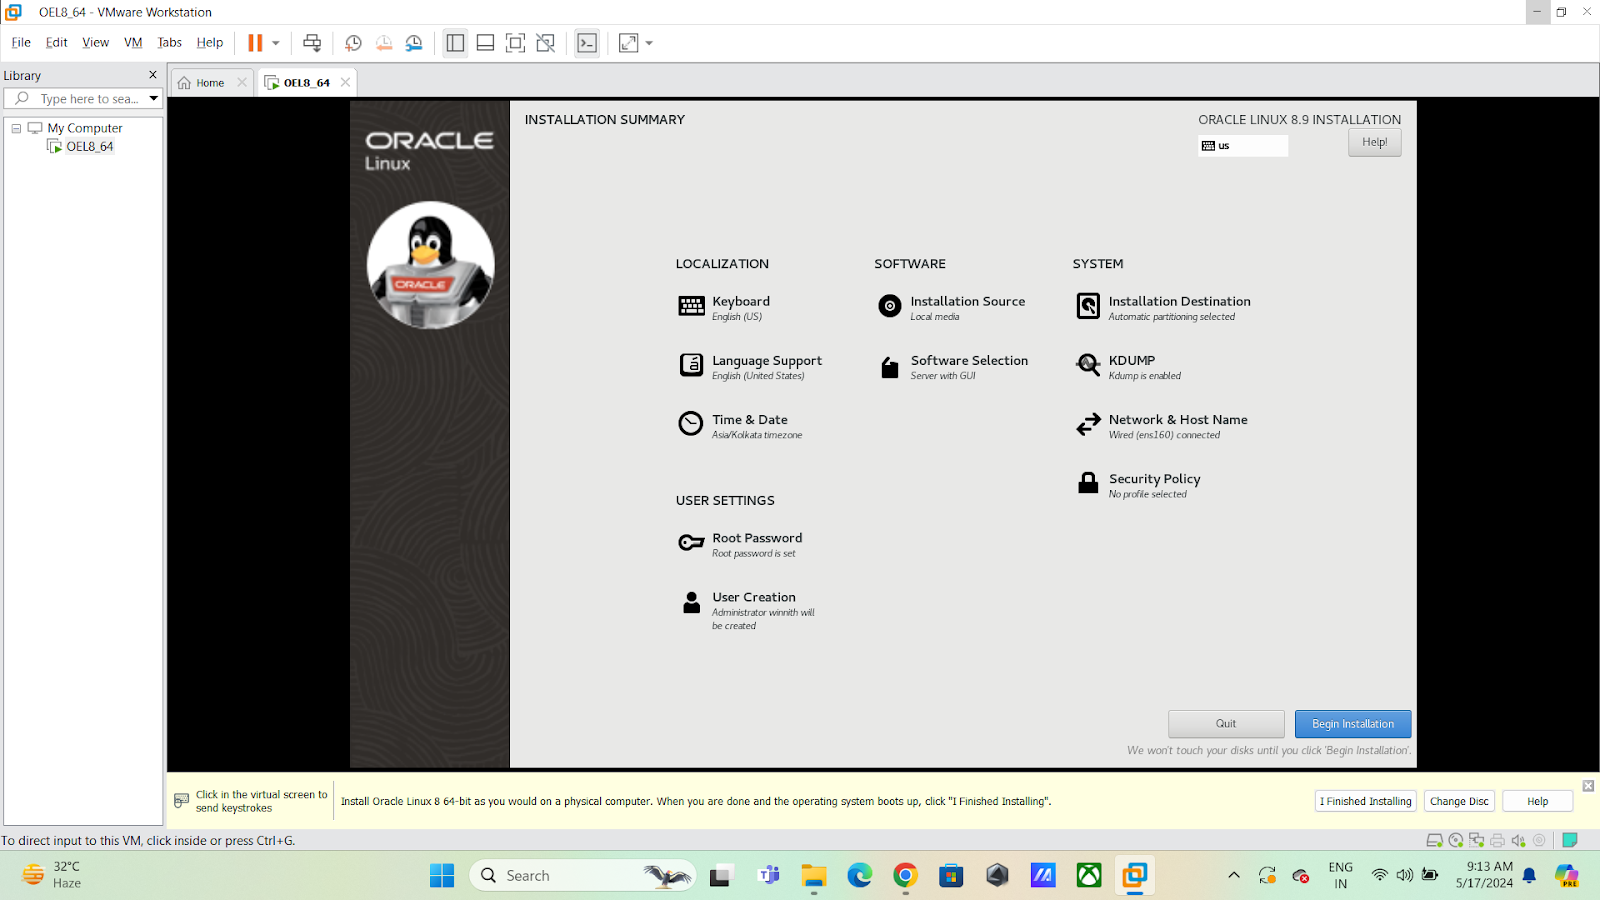Open the Tabs menu
The width and height of the screenshot is (1600, 900).
click(169, 43)
